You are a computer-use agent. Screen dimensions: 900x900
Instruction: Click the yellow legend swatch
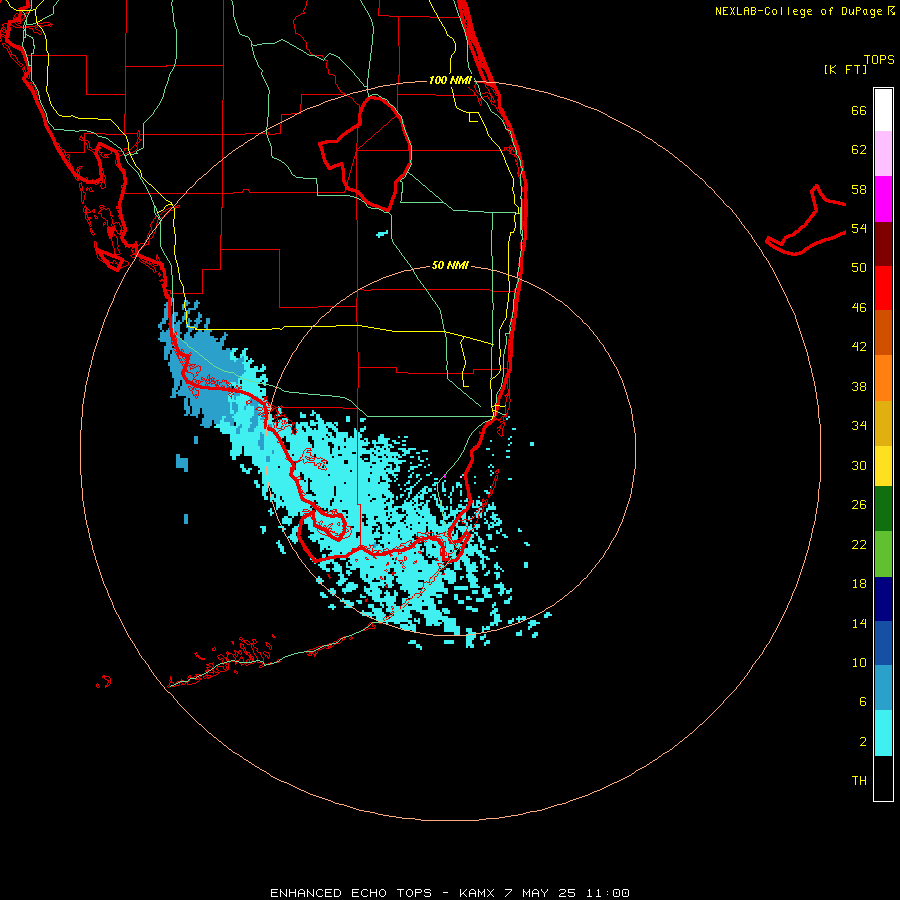pyautogui.click(x=883, y=466)
